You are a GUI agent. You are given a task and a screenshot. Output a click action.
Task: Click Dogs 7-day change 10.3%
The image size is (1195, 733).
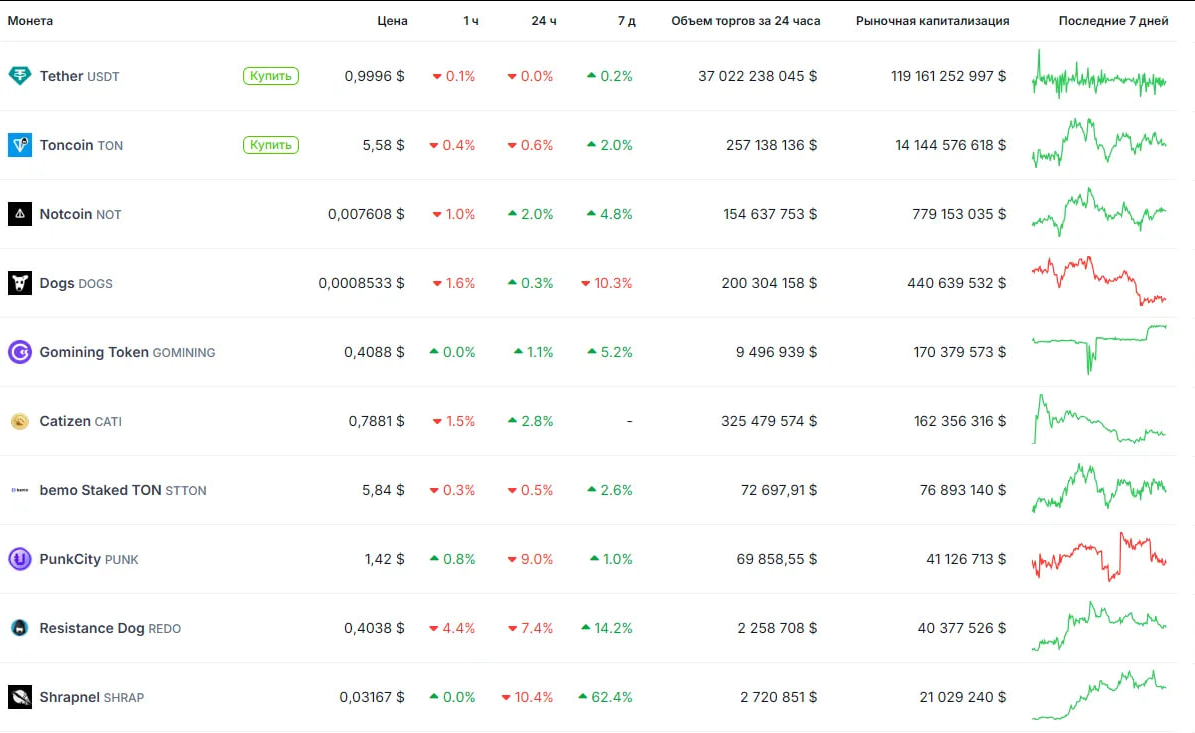click(x=607, y=283)
